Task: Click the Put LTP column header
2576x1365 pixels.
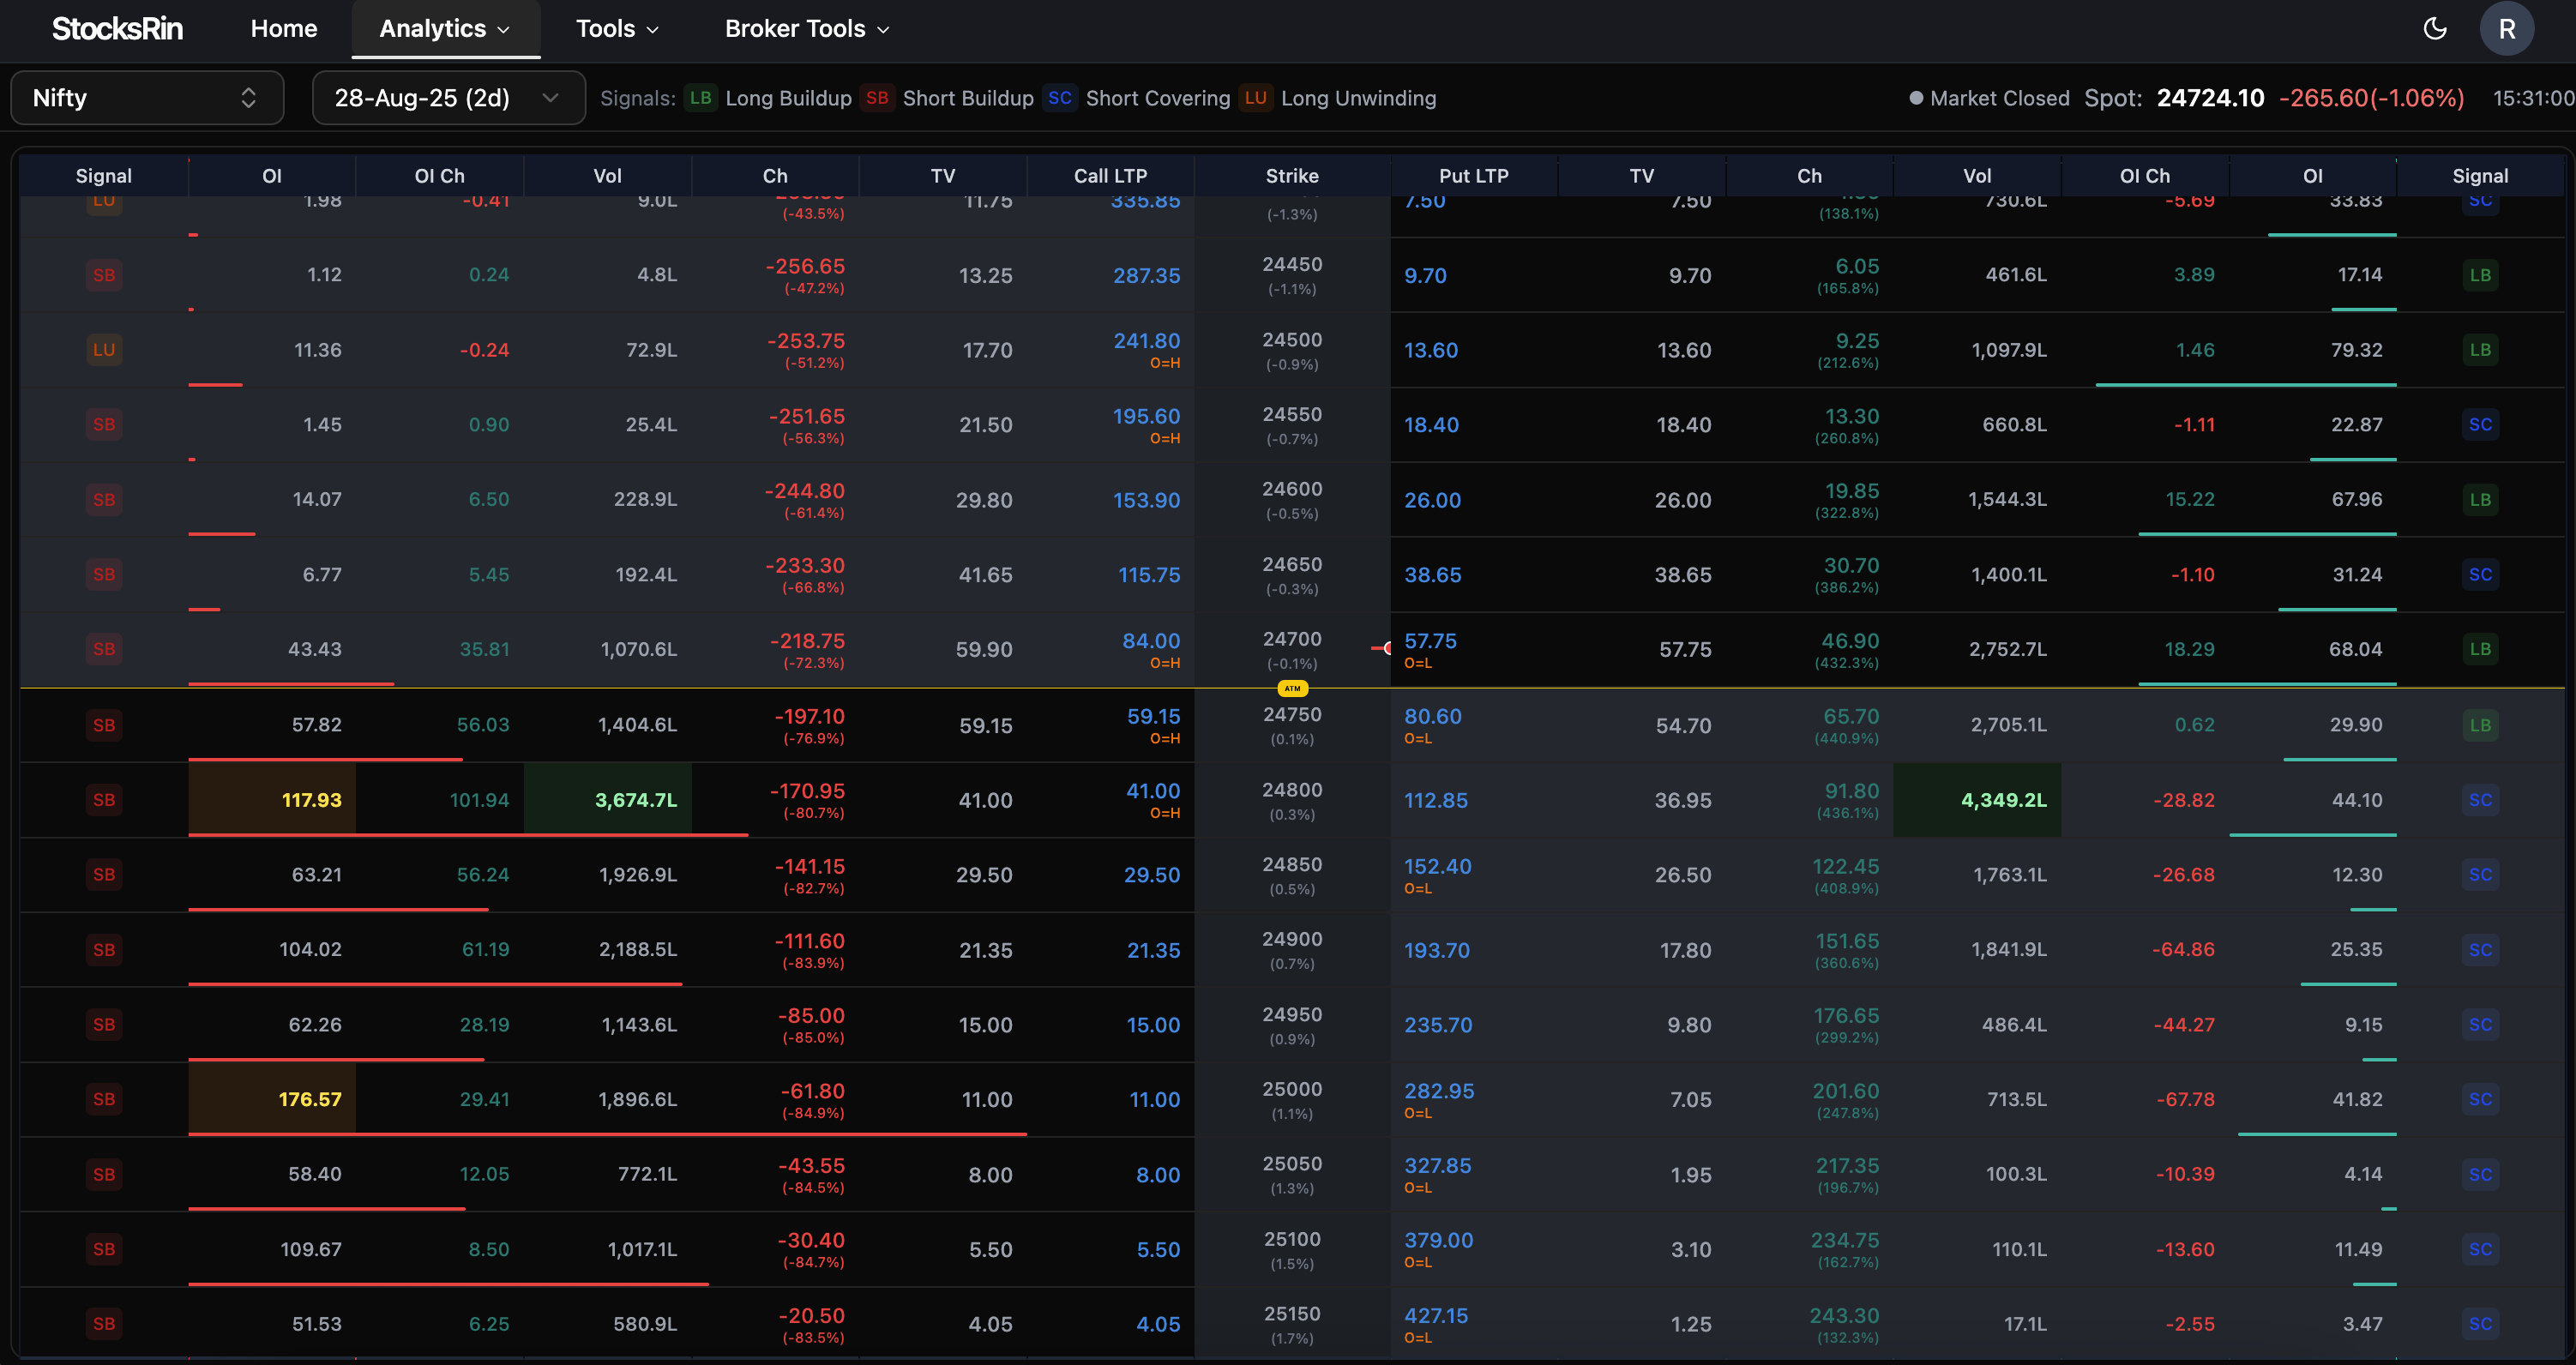Action: 1473,176
